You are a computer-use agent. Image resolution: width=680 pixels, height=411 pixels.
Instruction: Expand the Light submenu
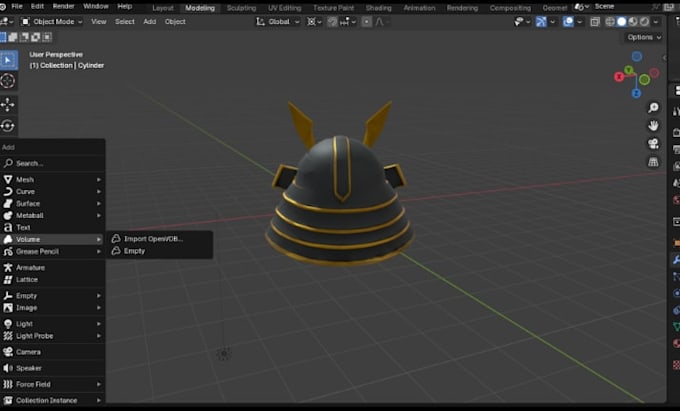click(52, 324)
